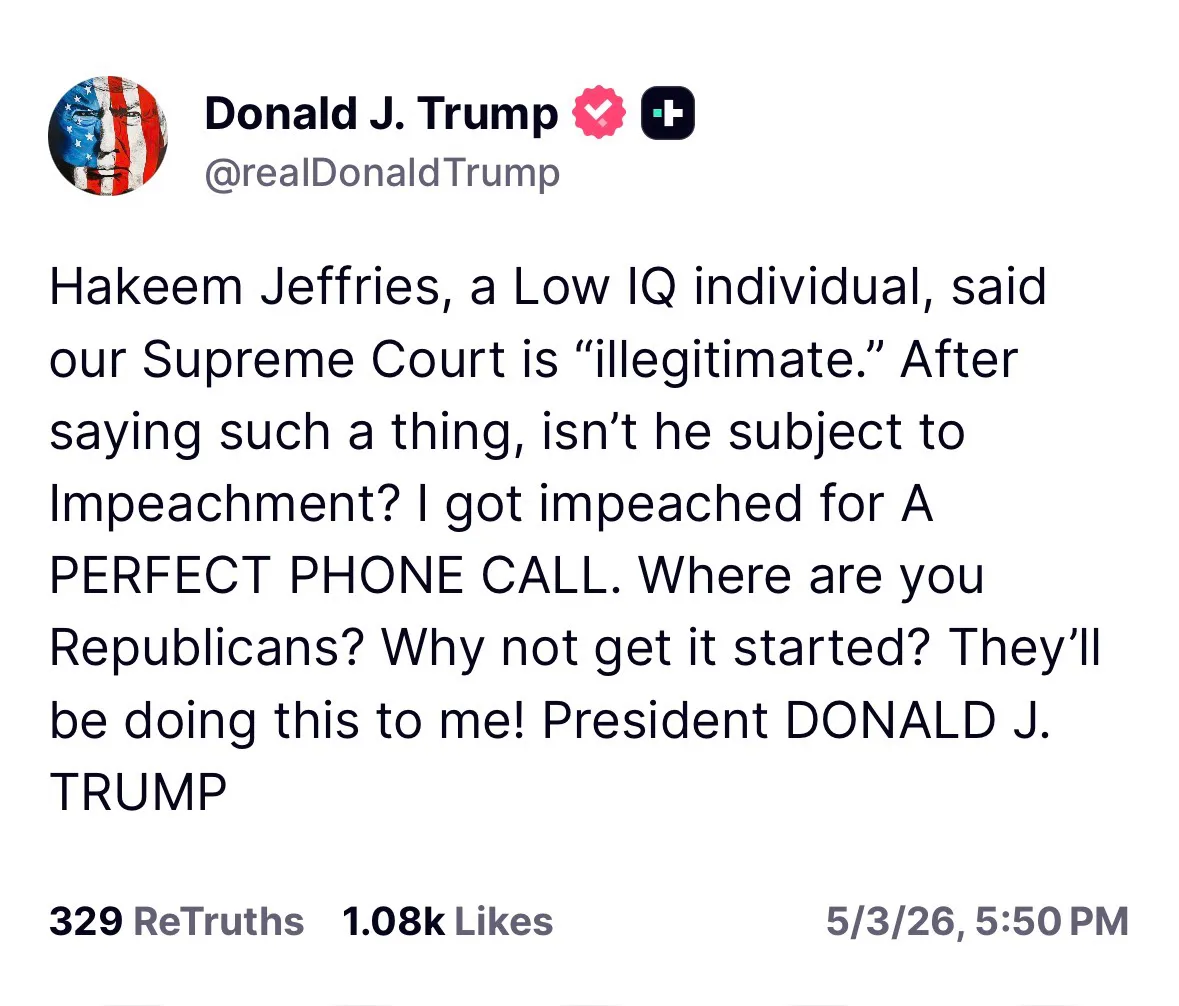This screenshot has width=1179, height=1006.
Task: Click President DONALD J. signature text
Action: 796,720
